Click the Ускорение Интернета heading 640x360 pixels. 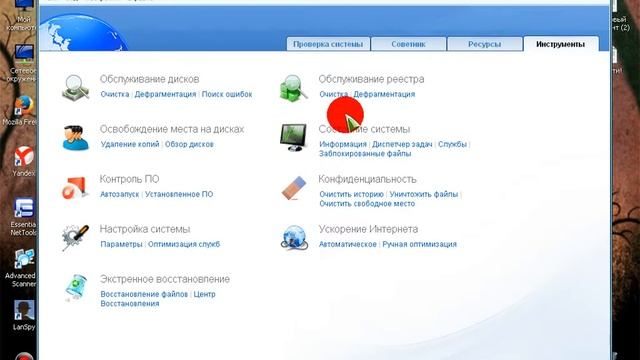click(368, 229)
